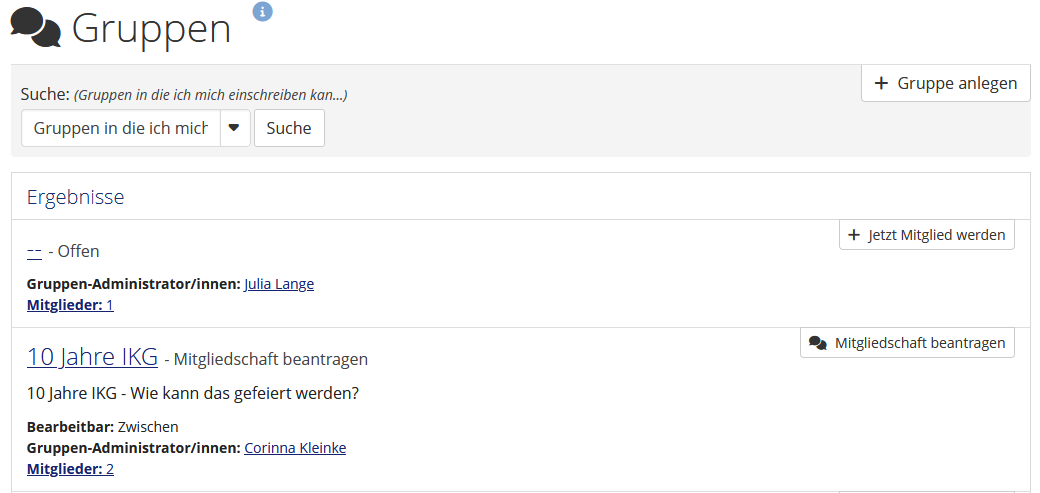Click the plus icon in Jetzt Mitglied werden
The height and width of the screenshot is (493, 1040).
[854, 235]
